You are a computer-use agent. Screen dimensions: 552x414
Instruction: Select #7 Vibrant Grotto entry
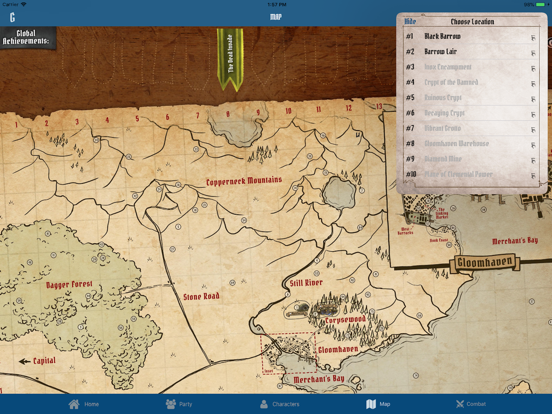(x=471, y=128)
